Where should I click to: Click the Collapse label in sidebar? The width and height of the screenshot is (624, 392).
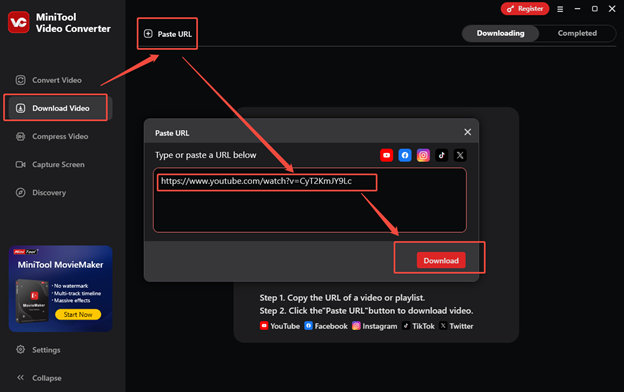click(47, 378)
